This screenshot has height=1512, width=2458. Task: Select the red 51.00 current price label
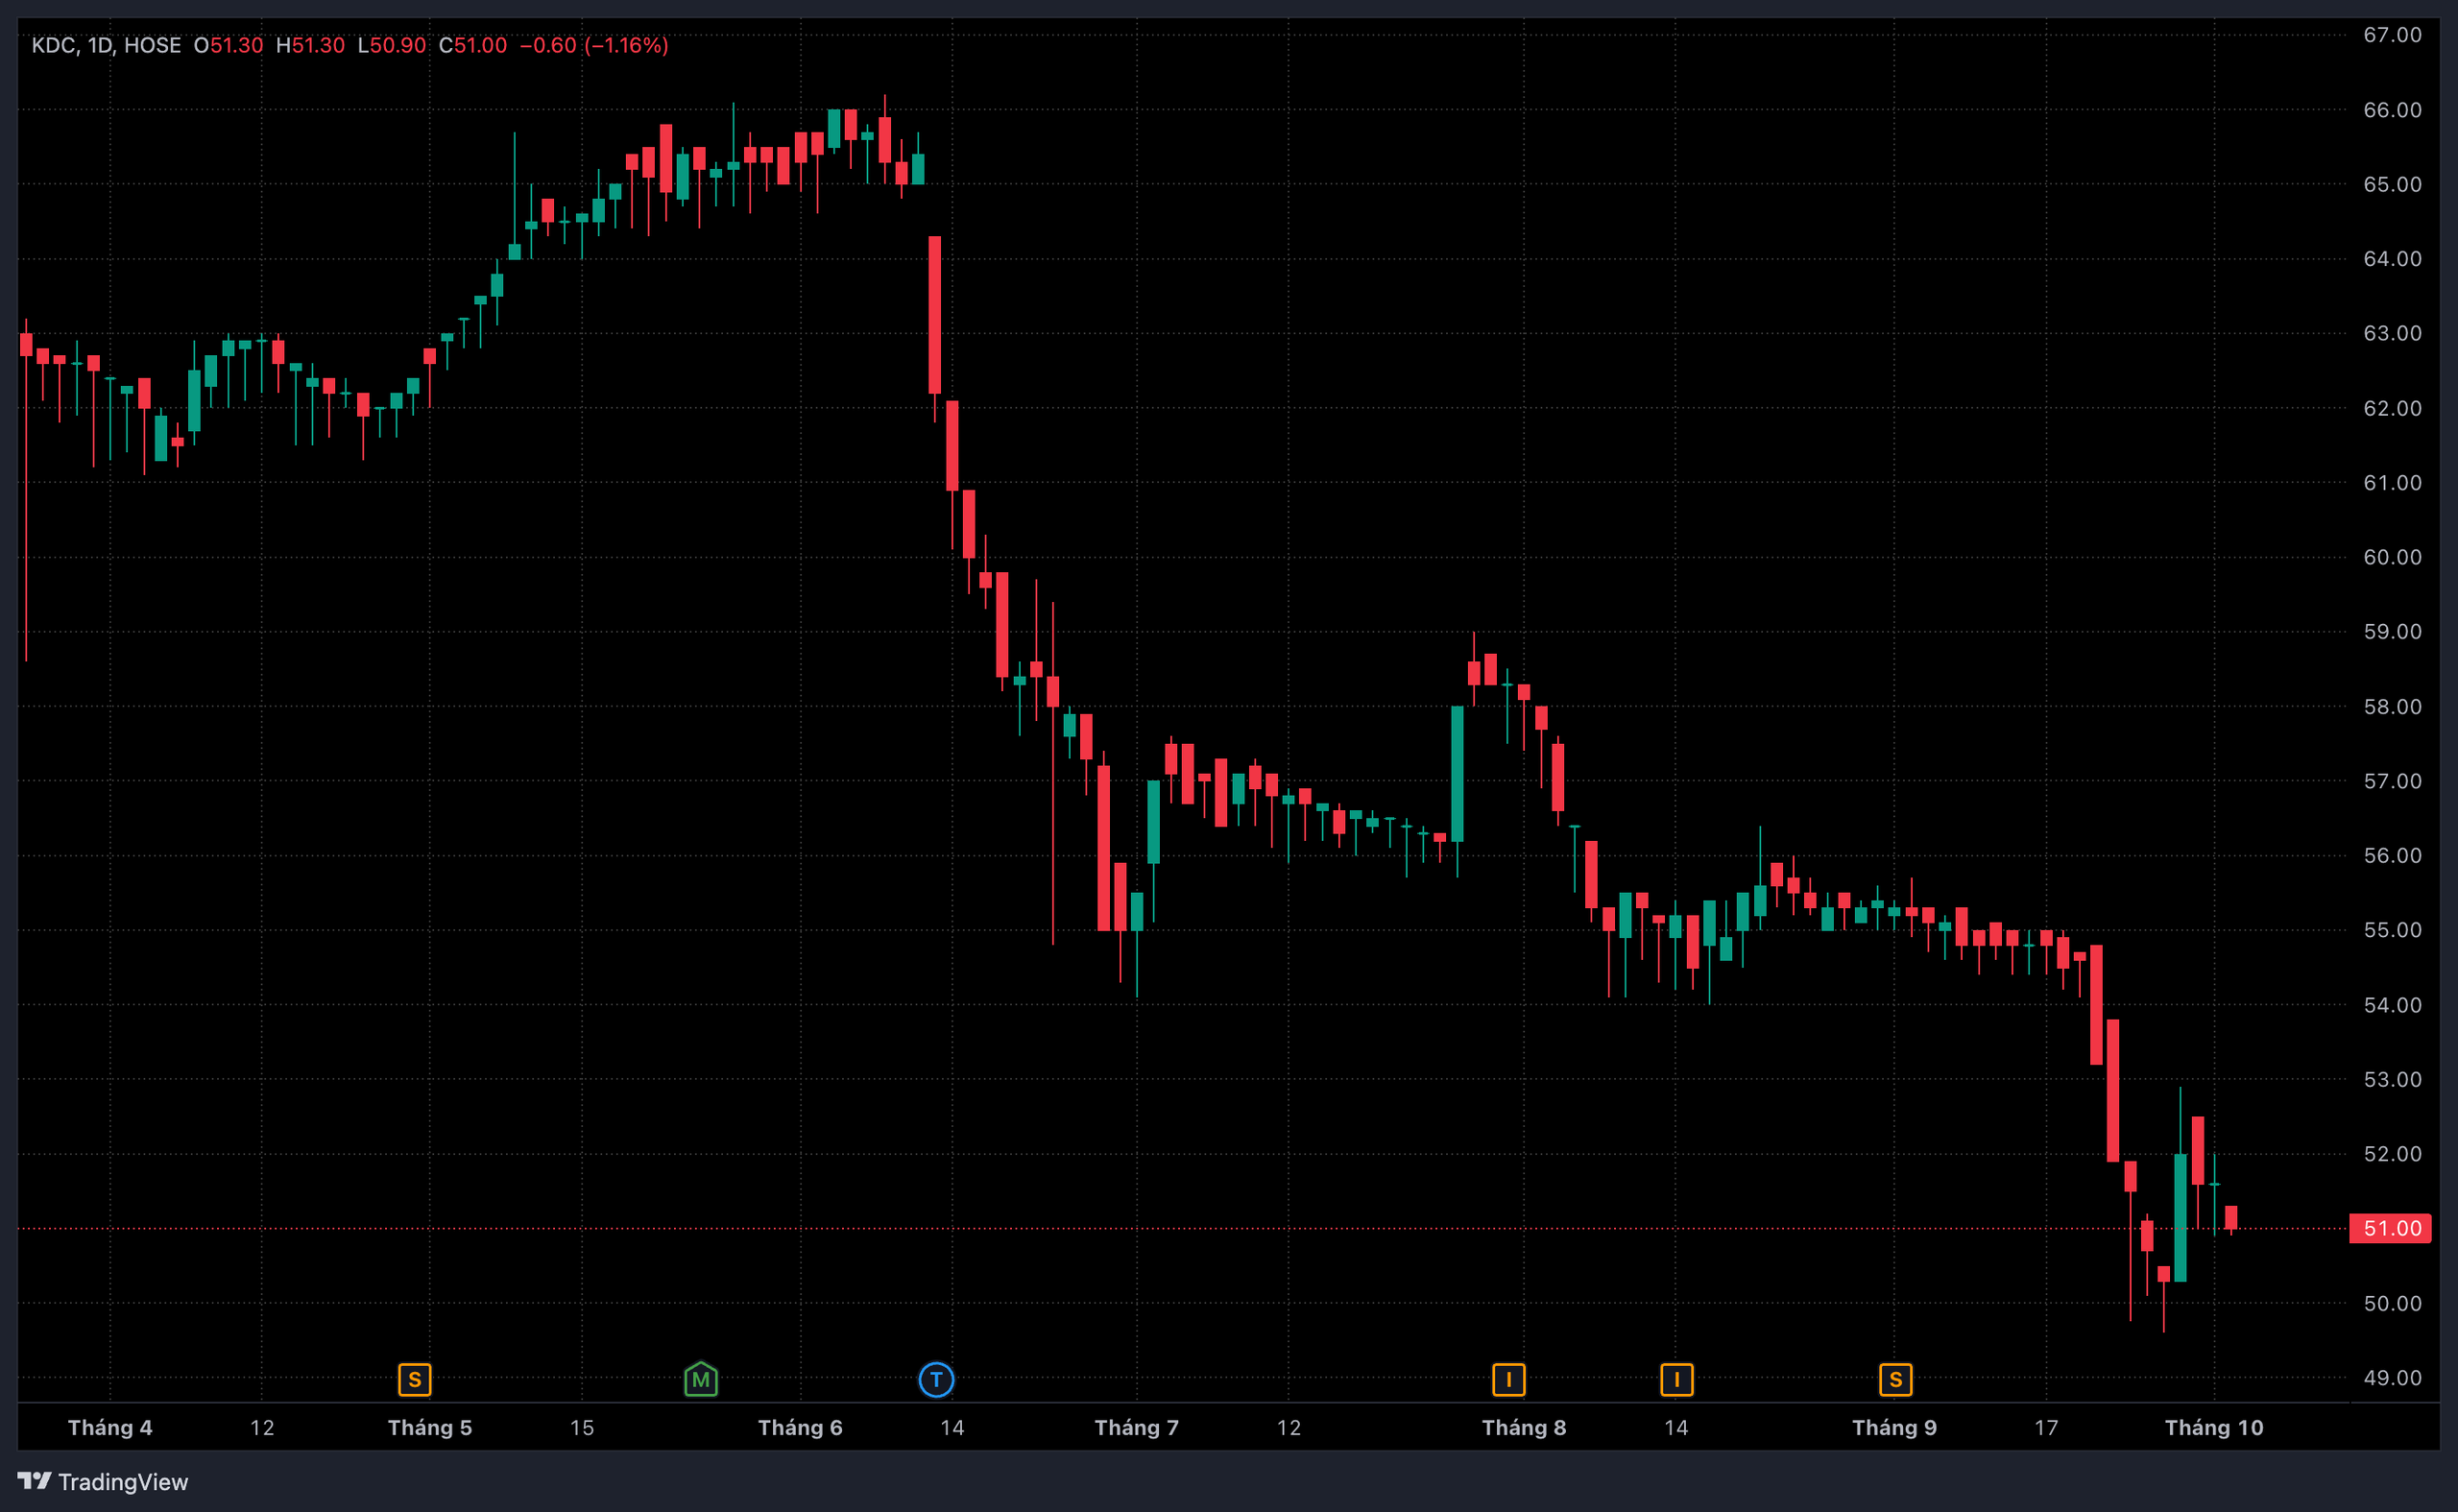tap(2390, 1228)
